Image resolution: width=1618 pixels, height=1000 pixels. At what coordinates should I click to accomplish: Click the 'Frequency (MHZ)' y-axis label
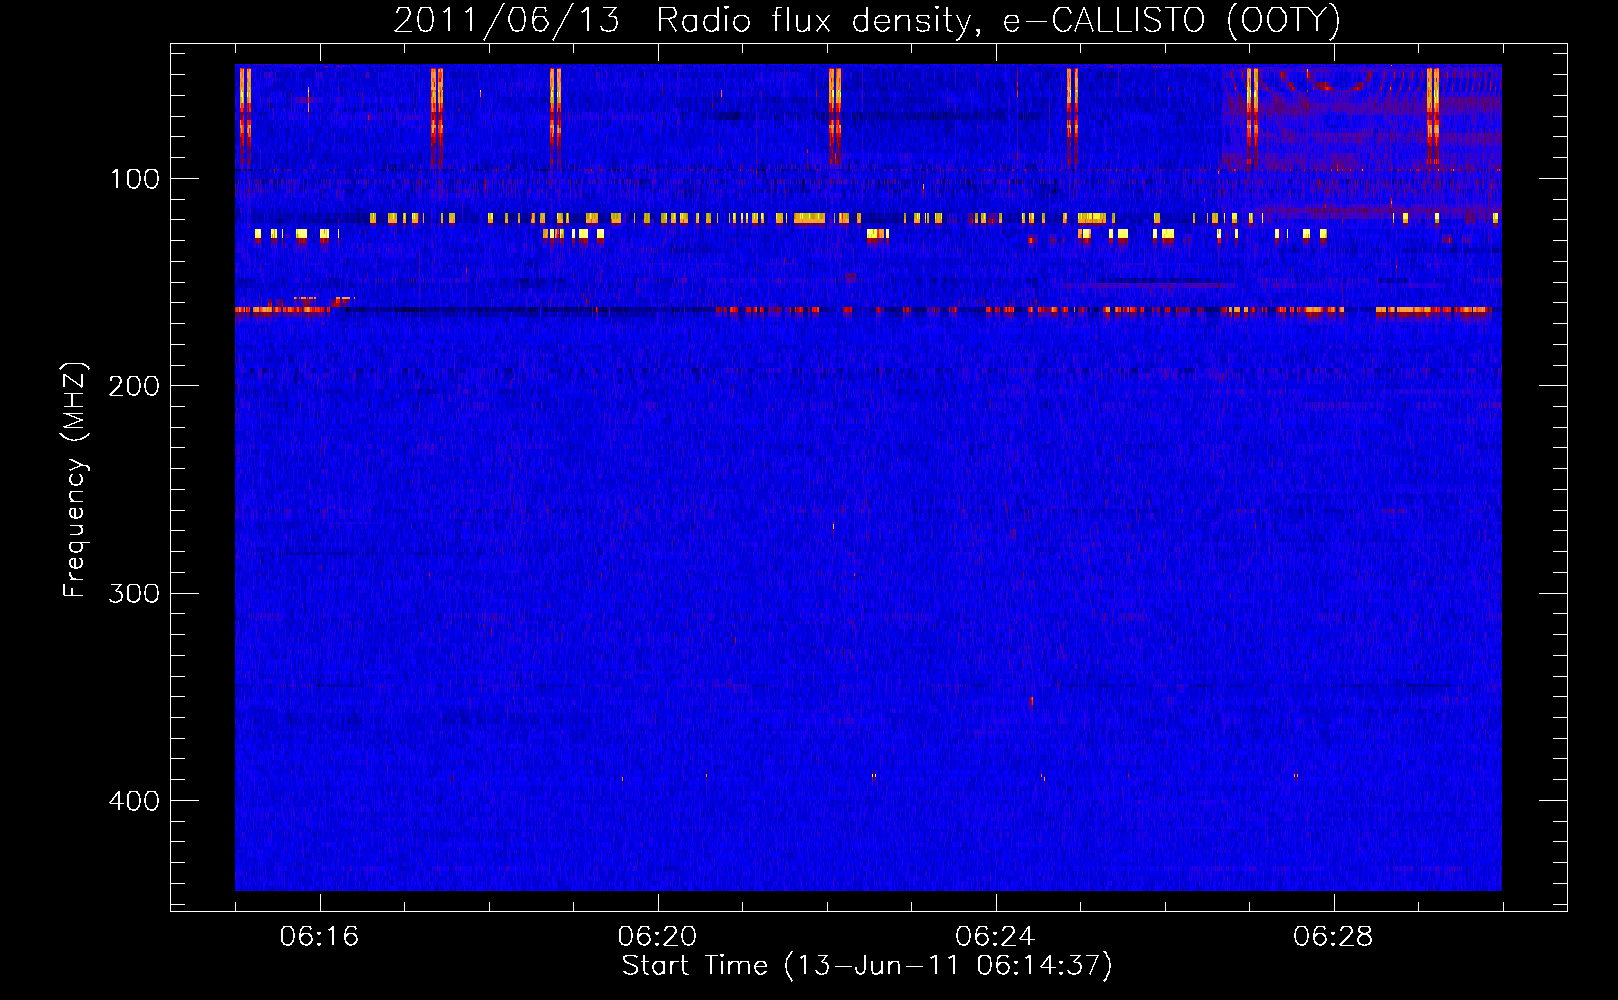tap(75, 480)
